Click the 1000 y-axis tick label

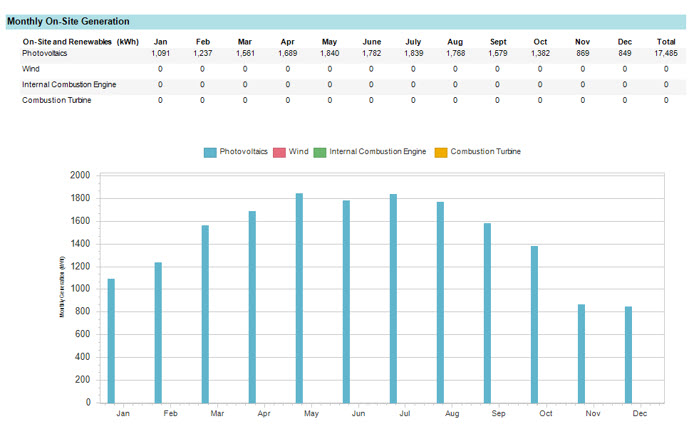coord(80,289)
